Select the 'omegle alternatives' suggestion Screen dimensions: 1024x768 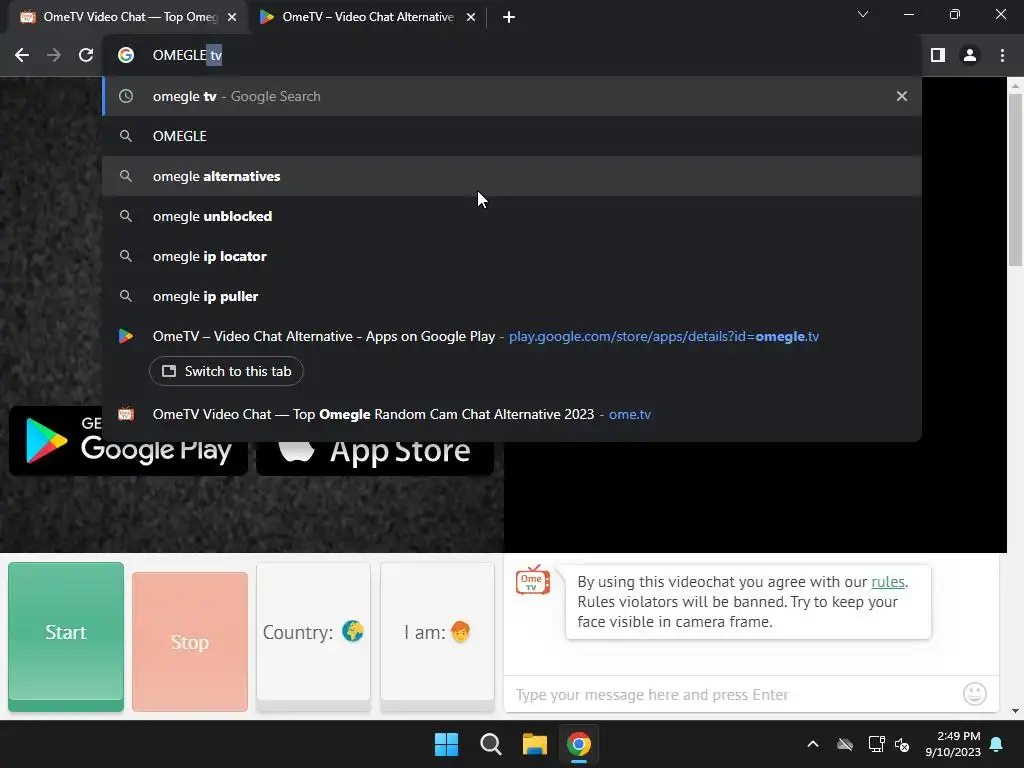pyautogui.click(x=512, y=176)
